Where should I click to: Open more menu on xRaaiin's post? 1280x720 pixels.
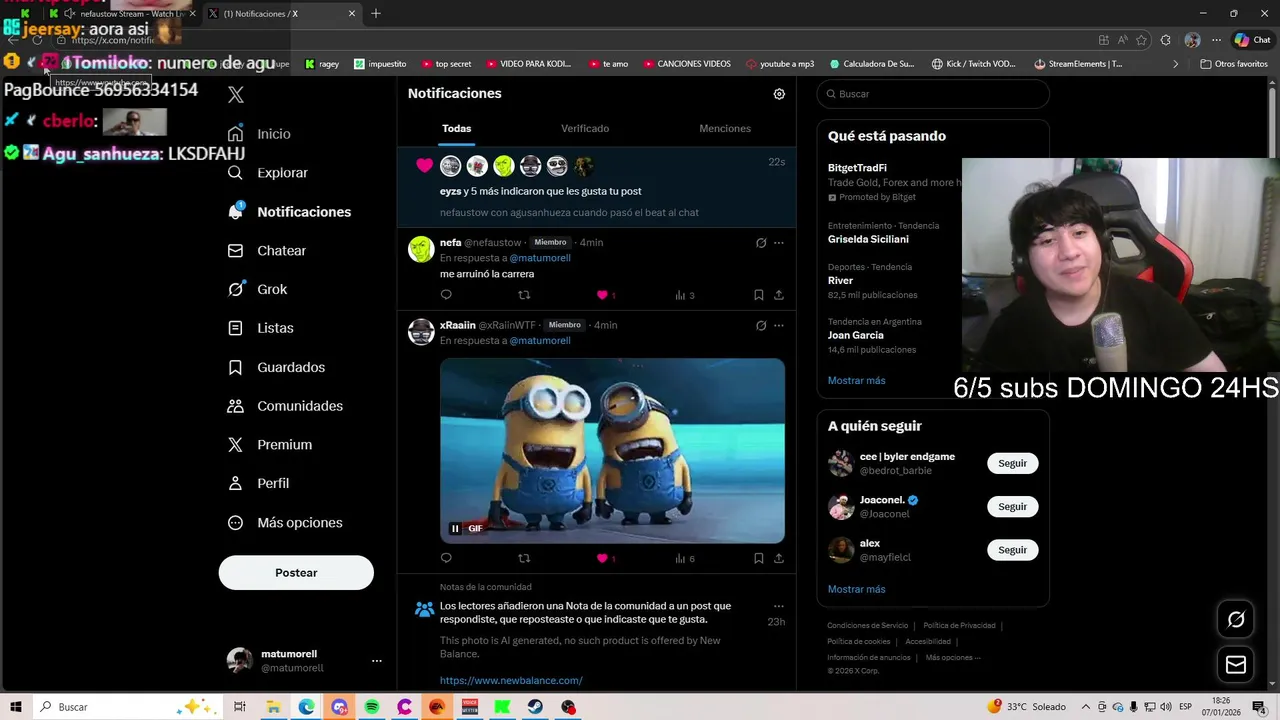[779, 326]
